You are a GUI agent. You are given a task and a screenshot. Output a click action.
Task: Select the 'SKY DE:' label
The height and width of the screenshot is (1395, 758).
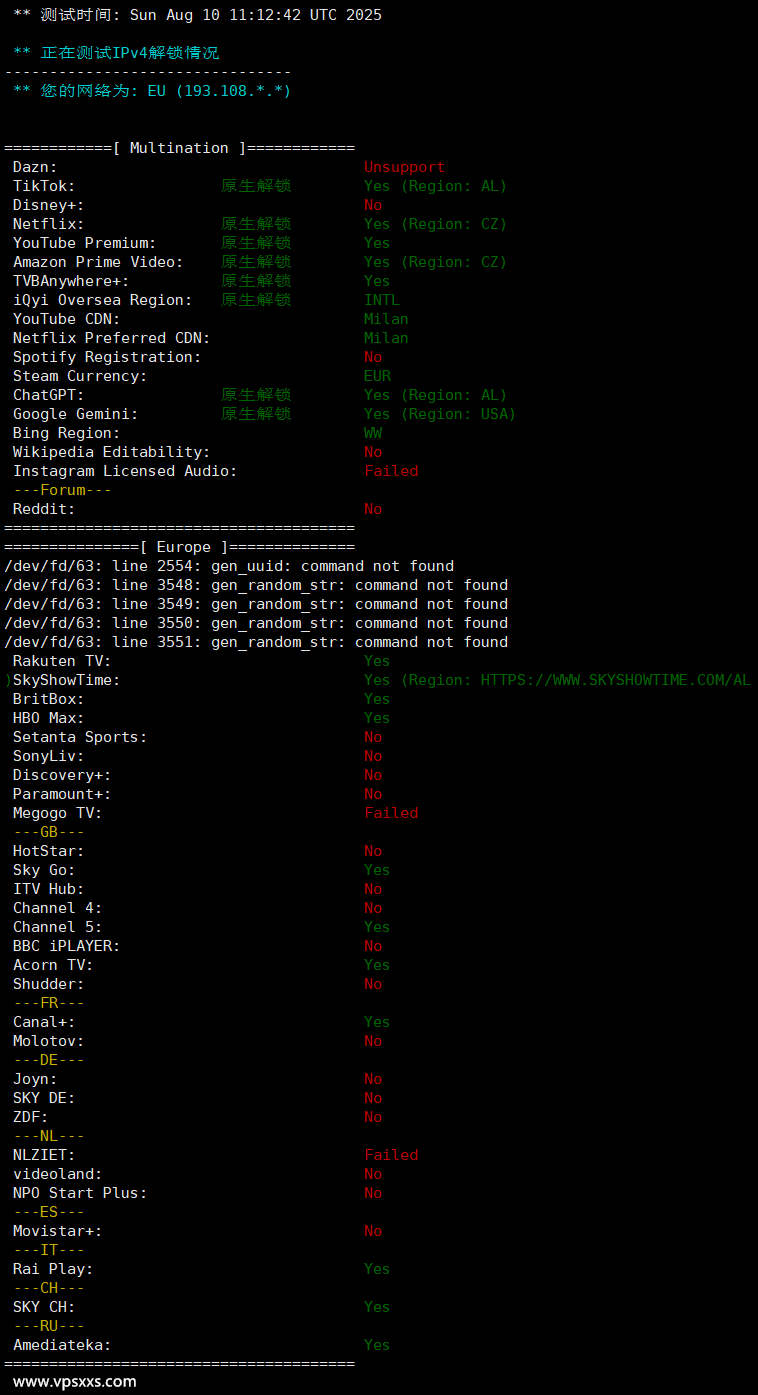(x=44, y=1098)
